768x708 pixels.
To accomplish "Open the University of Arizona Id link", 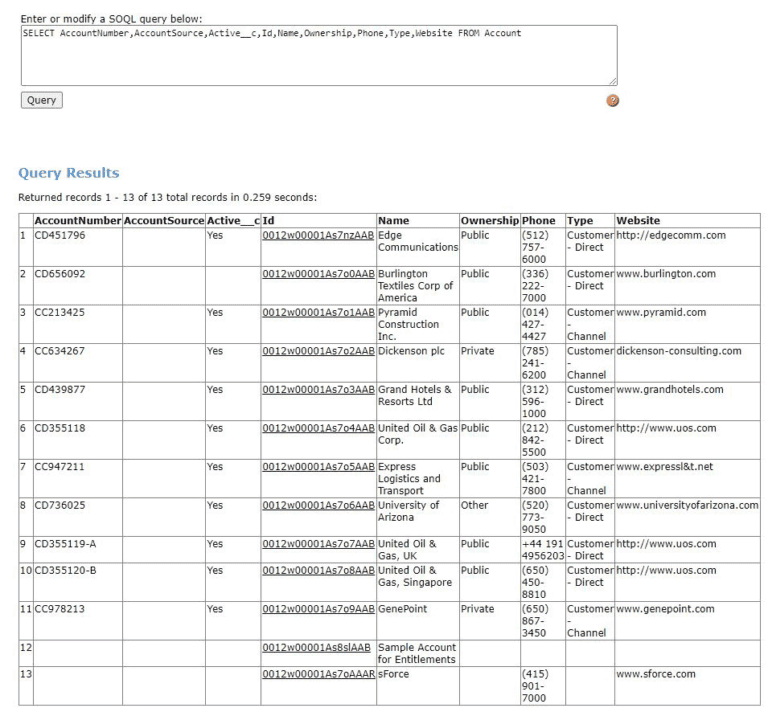I will point(318,505).
